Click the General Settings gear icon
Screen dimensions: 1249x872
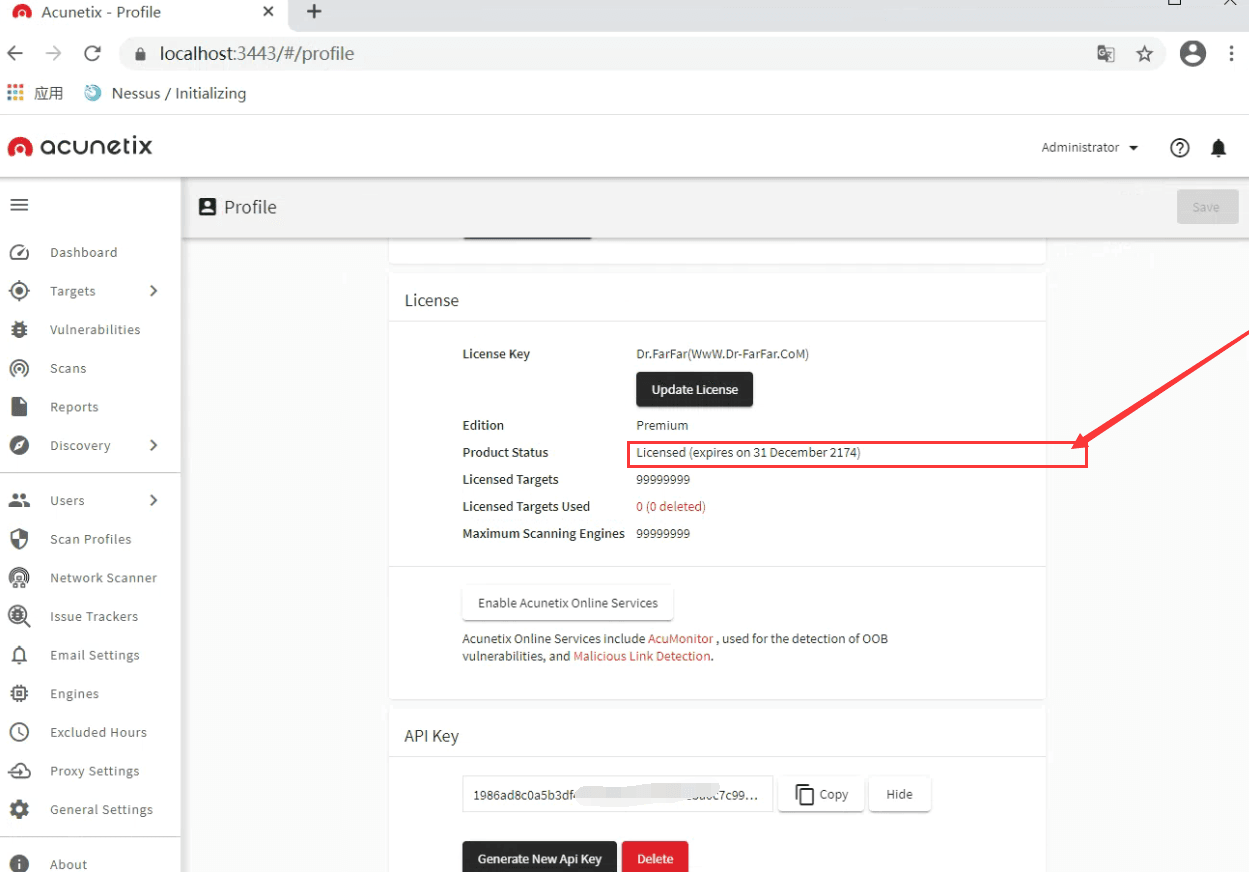tap(19, 810)
